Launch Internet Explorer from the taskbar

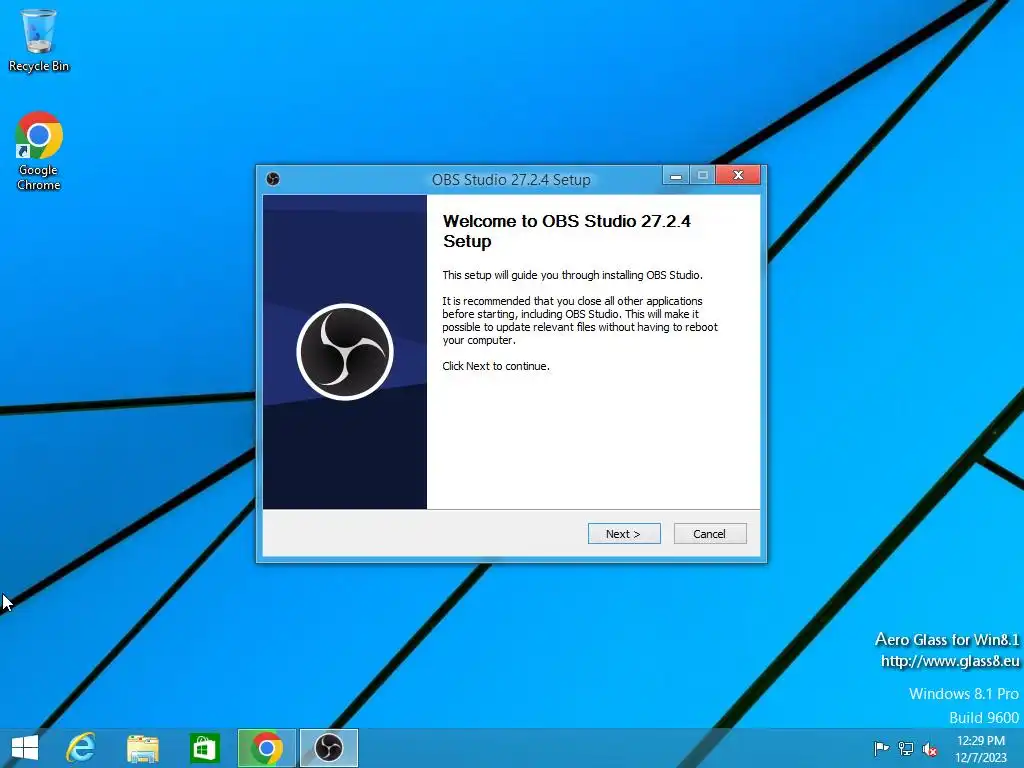tap(81, 748)
